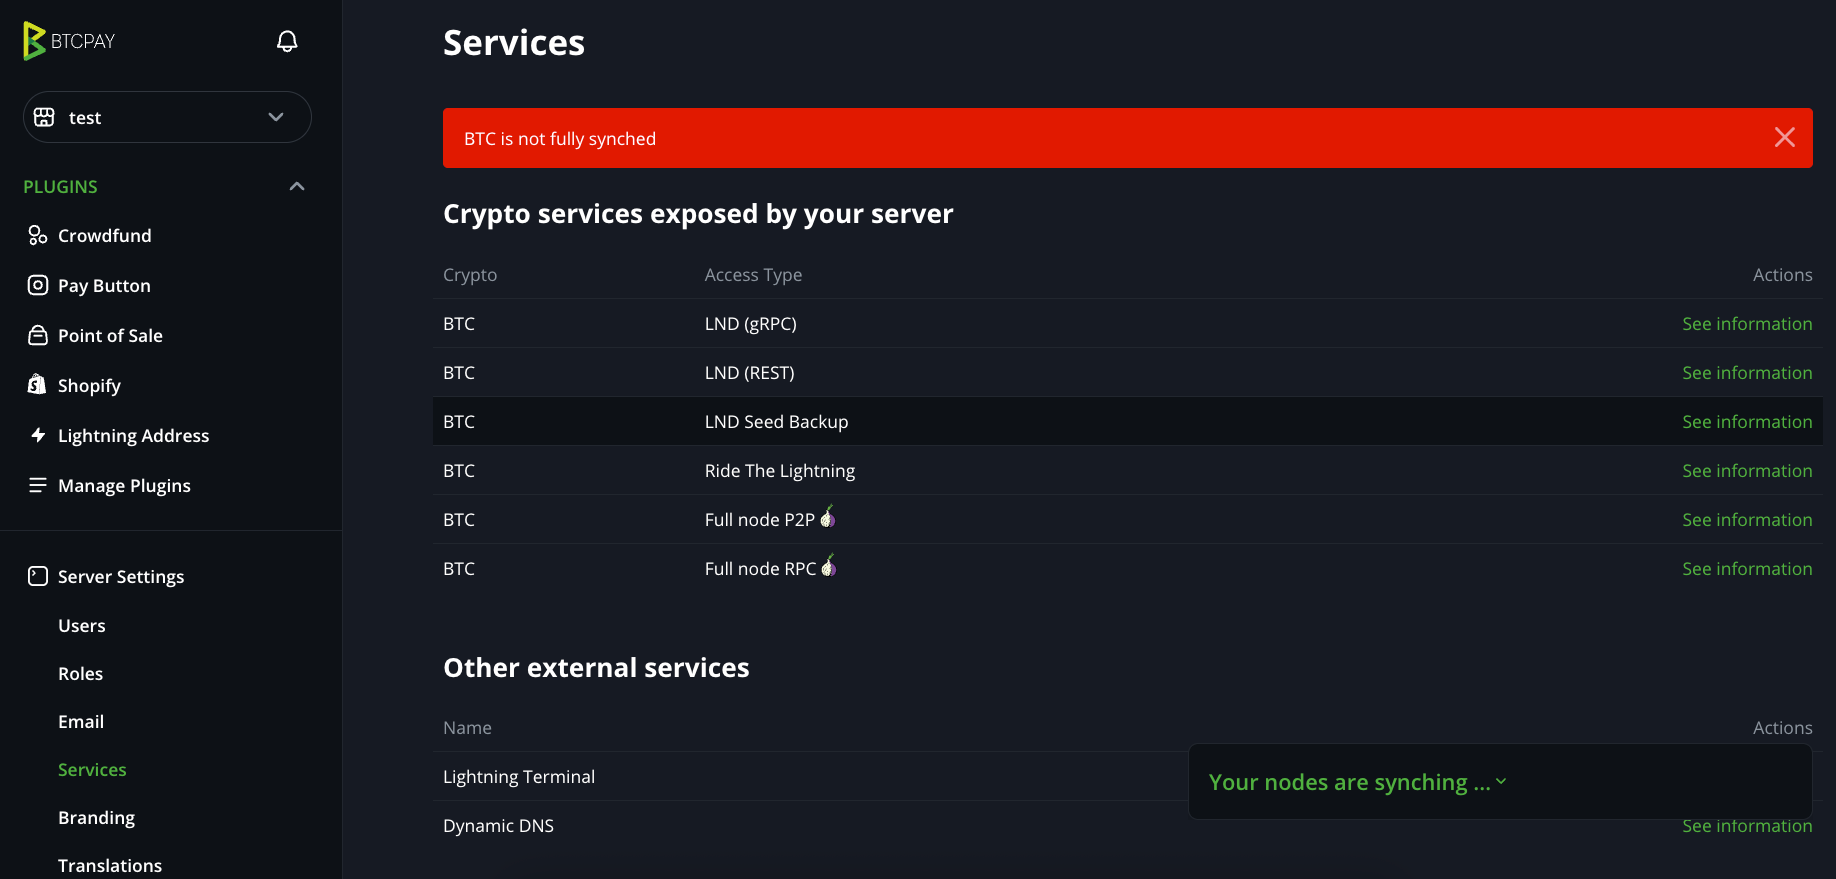Viewport: 1836px width, 879px height.
Task: Open Lightning Address settings
Action: click(x=133, y=435)
